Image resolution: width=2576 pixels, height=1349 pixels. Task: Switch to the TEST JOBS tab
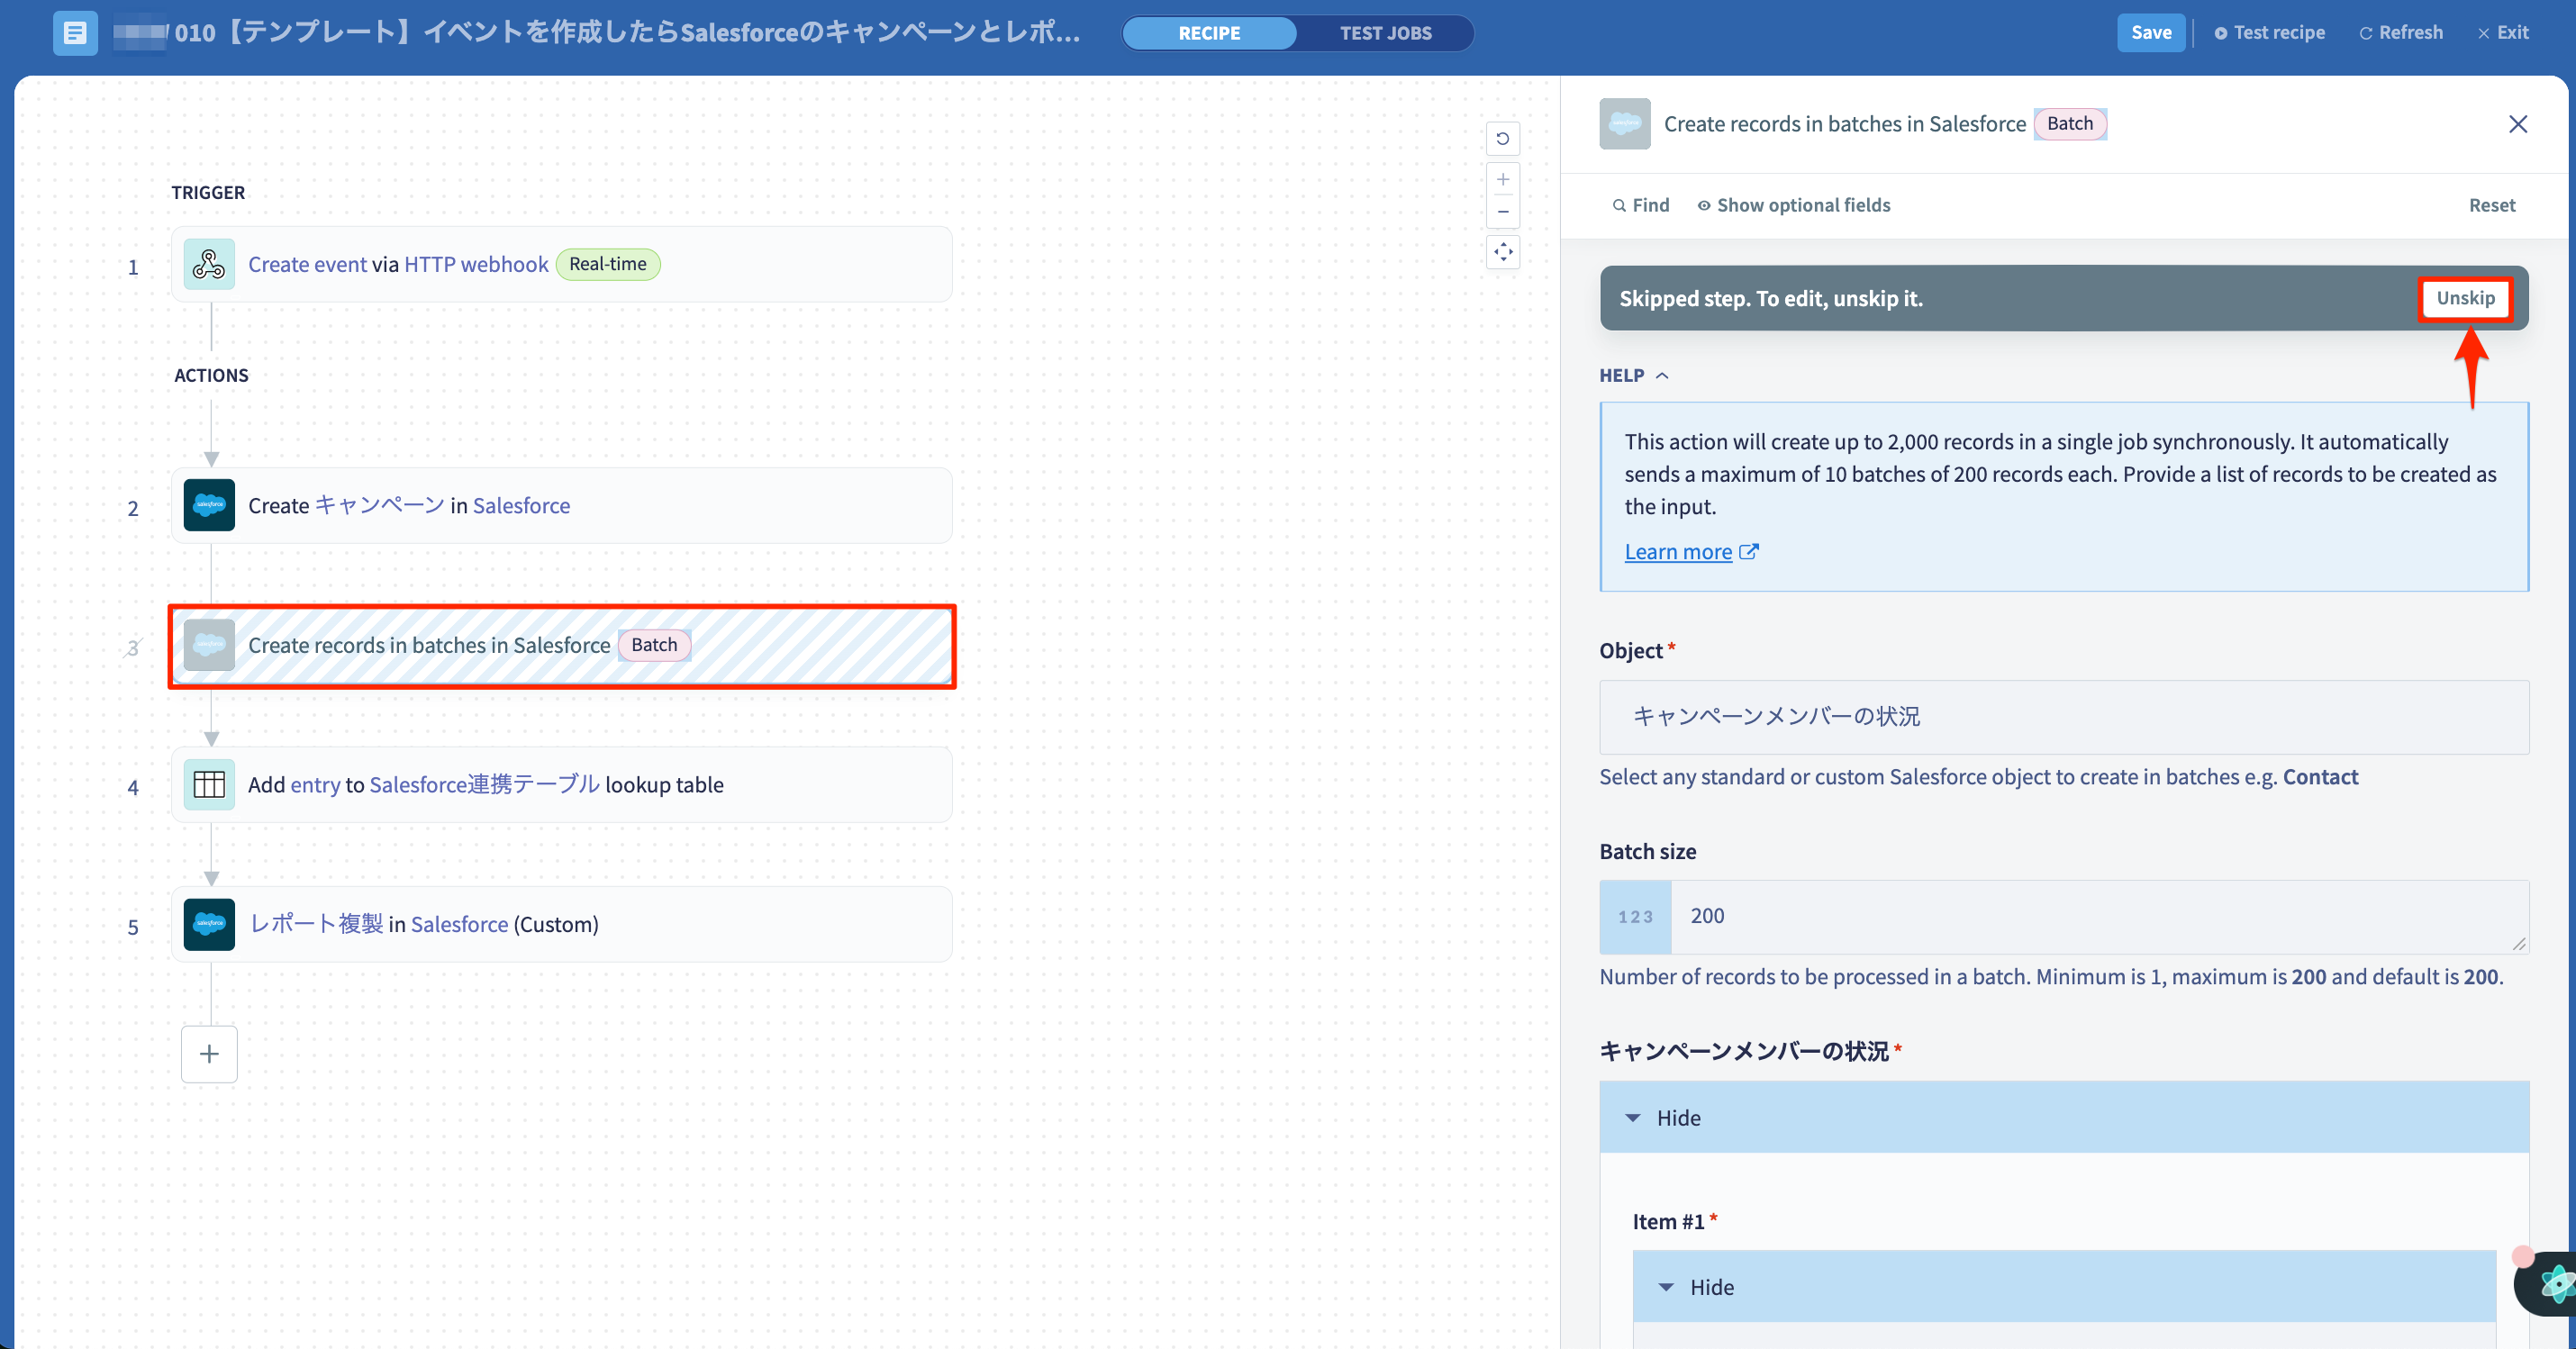pos(1385,33)
